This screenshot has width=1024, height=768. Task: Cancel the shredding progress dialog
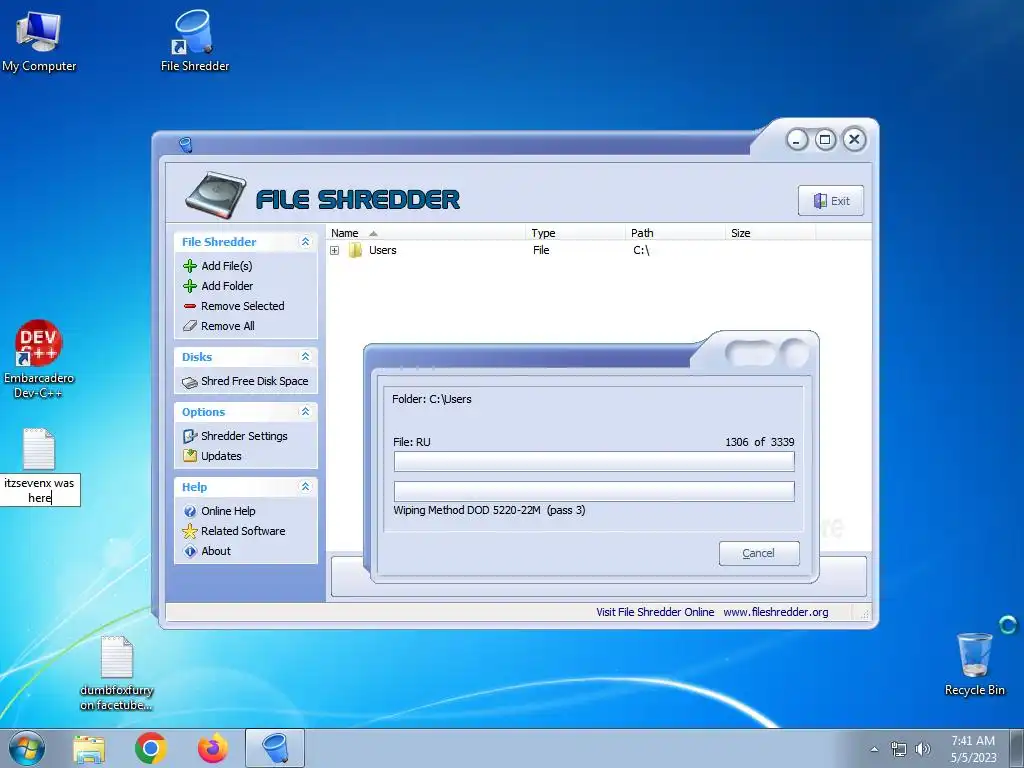759,553
